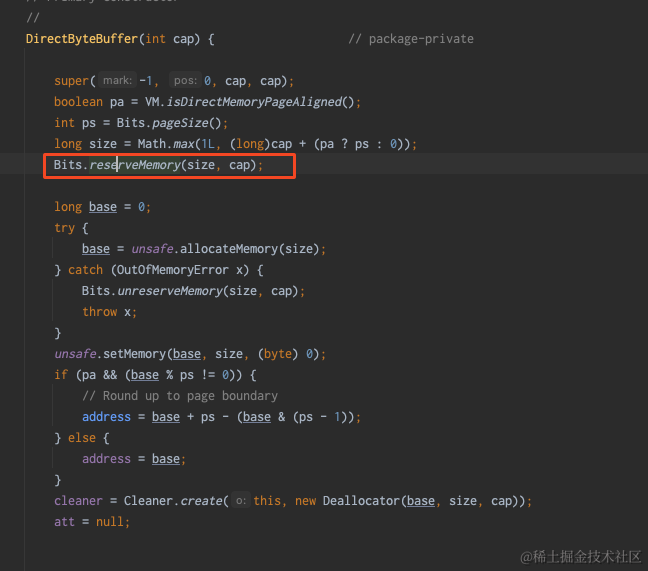
Task: Click the 'try' keyword
Action: [64, 228]
